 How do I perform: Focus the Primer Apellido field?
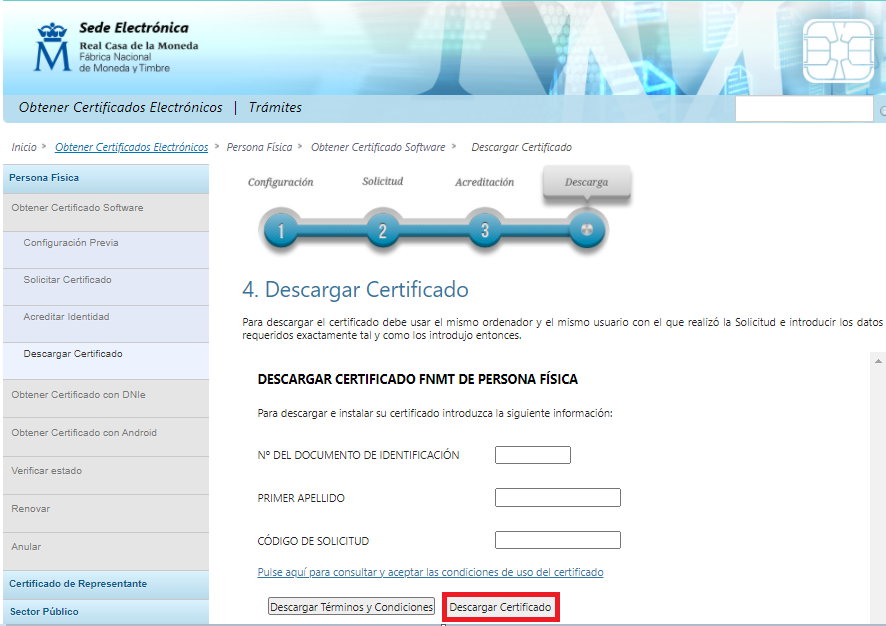coord(558,497)
